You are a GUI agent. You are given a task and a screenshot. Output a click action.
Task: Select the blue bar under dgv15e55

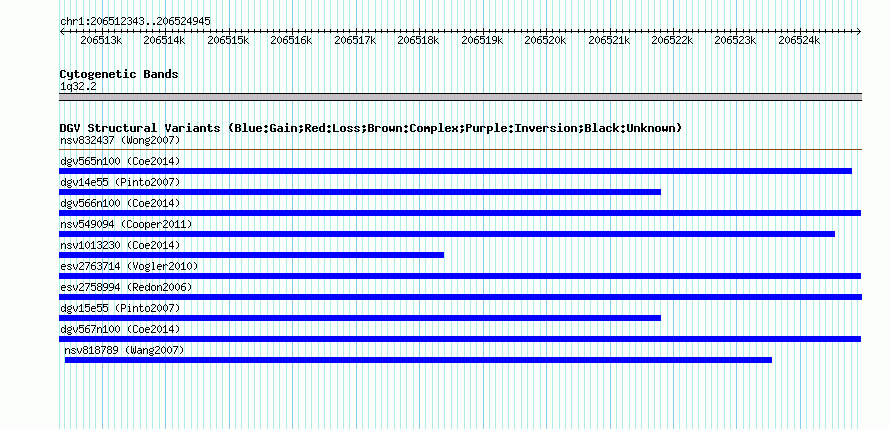360,318
